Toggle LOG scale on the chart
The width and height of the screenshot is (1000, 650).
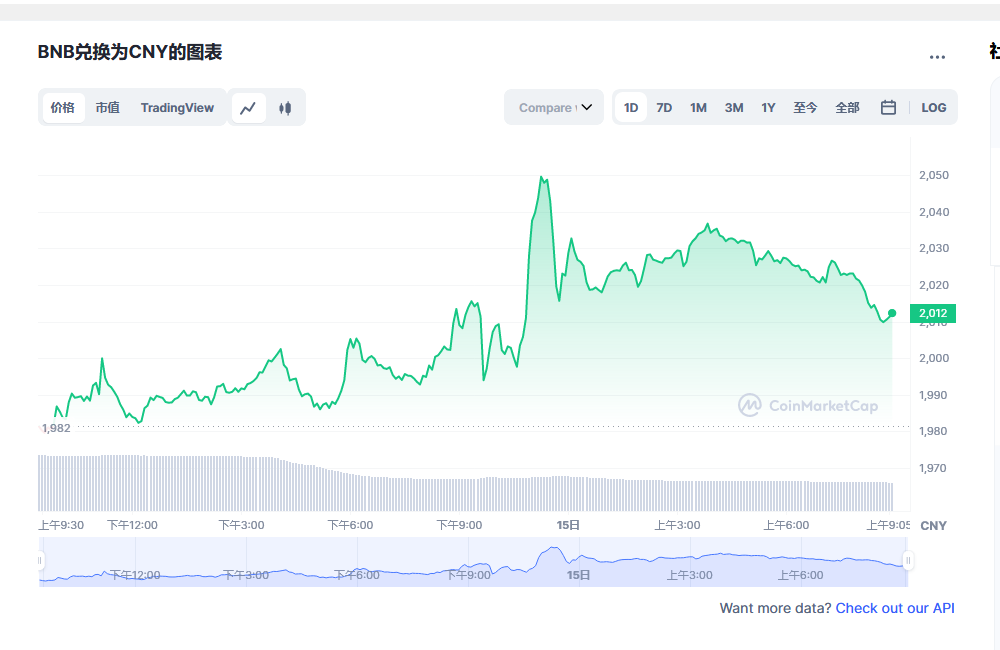pyautogui.click(x=933, y=108)
